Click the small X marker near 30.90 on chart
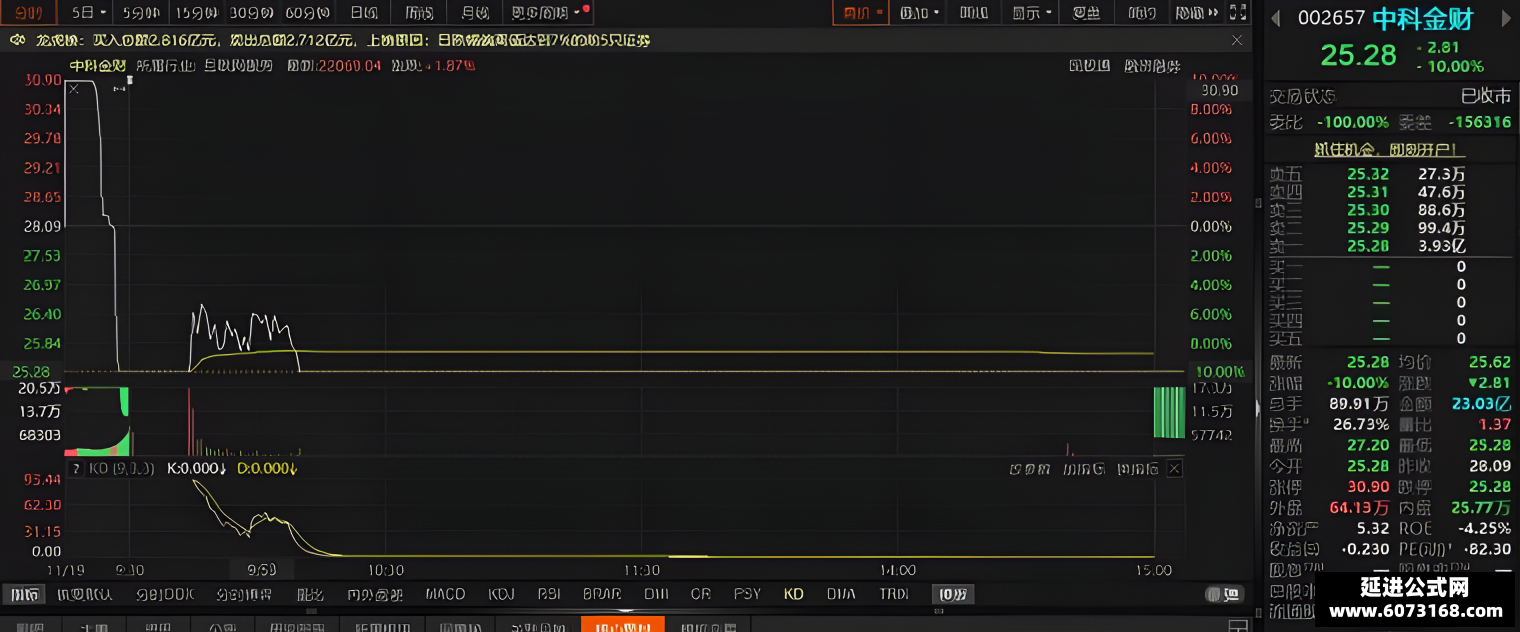The height and width of the screenshot is (632, 1520). pyautogui.click(x=73, y=89)
